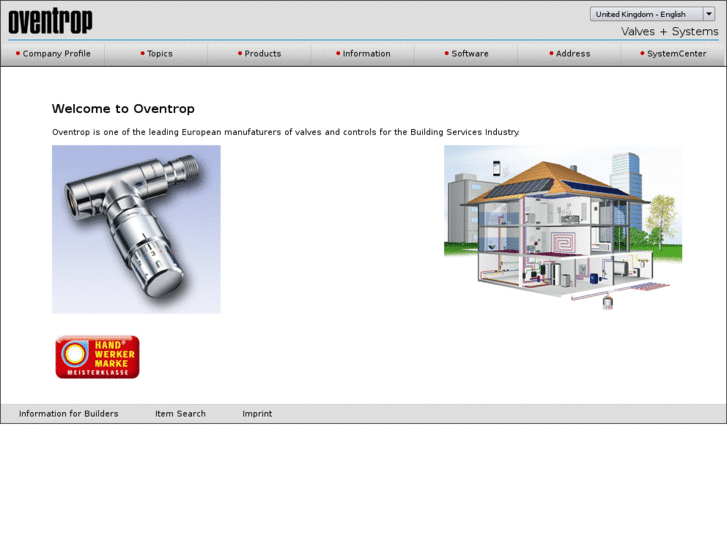This screenshot has height=545, width=727.
Task: Click the Oventrop logo
Action: coord(50,21)
